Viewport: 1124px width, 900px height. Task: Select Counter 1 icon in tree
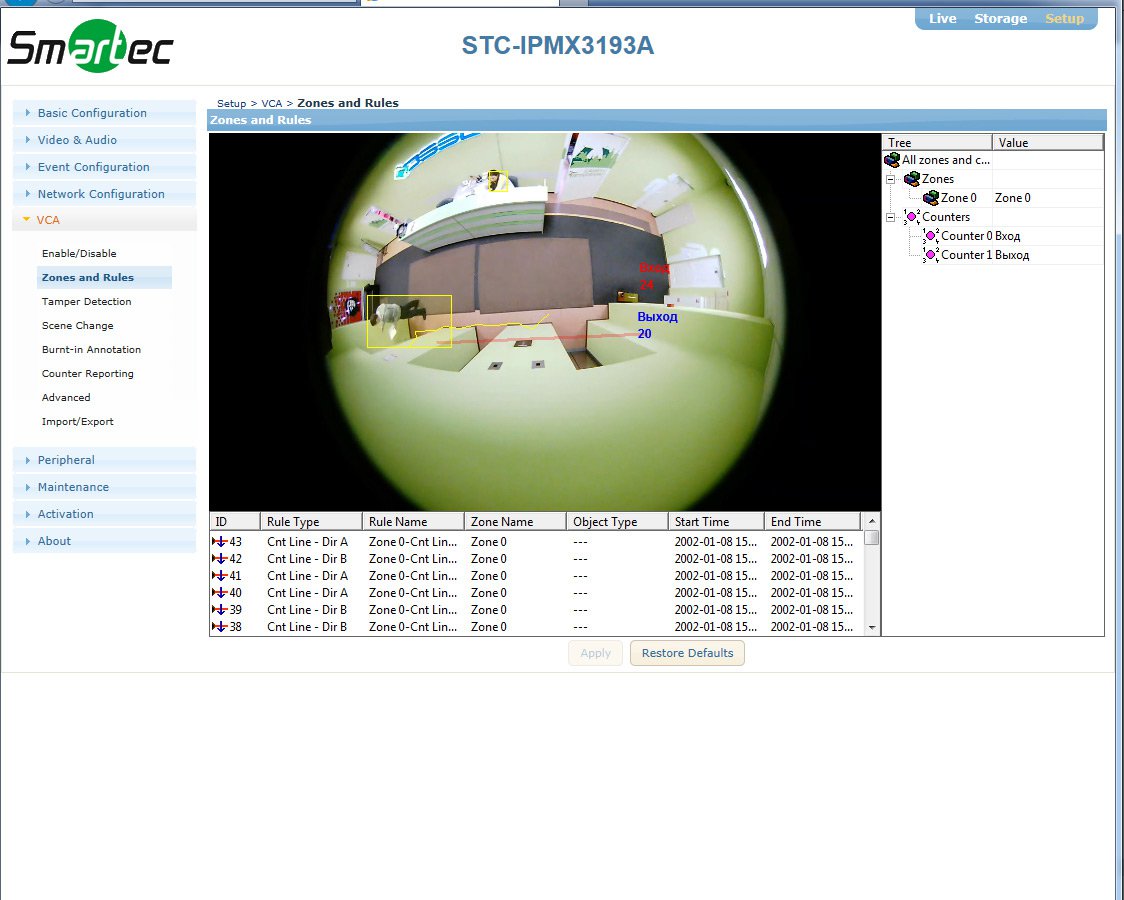930,255
